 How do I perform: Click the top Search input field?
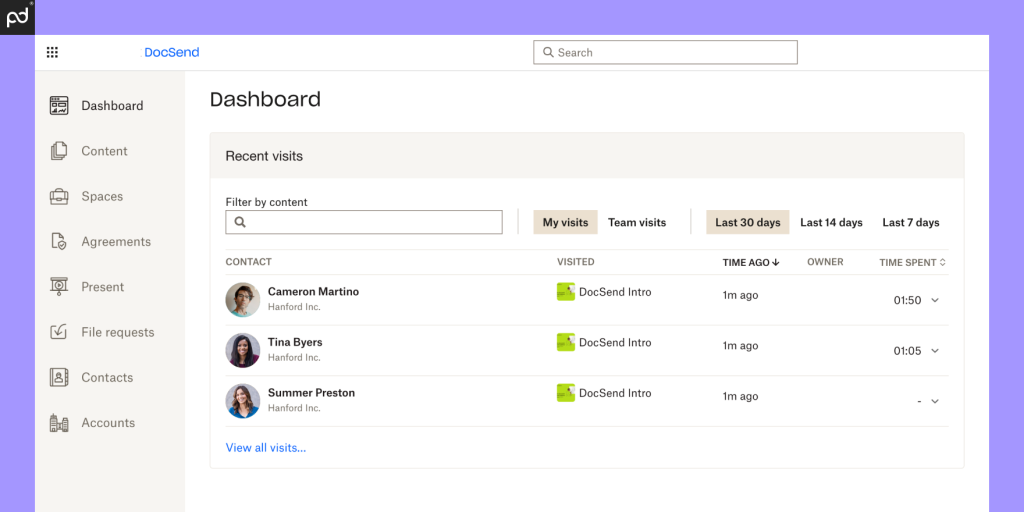pos(665,52)
